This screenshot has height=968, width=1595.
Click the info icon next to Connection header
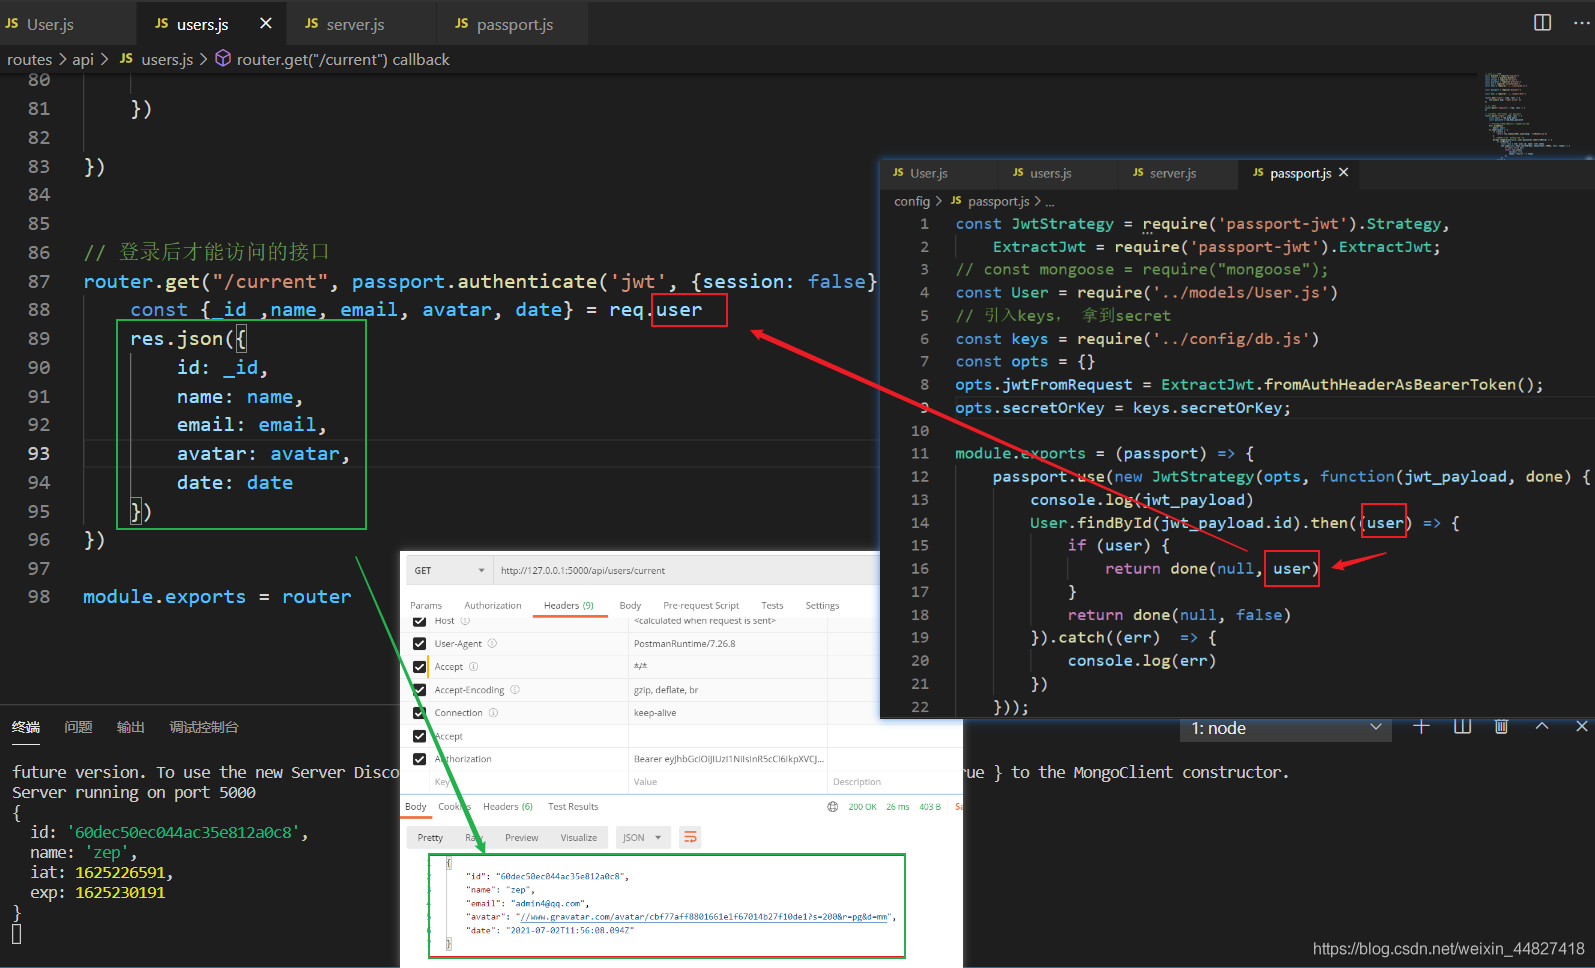(x=493, y=713)
